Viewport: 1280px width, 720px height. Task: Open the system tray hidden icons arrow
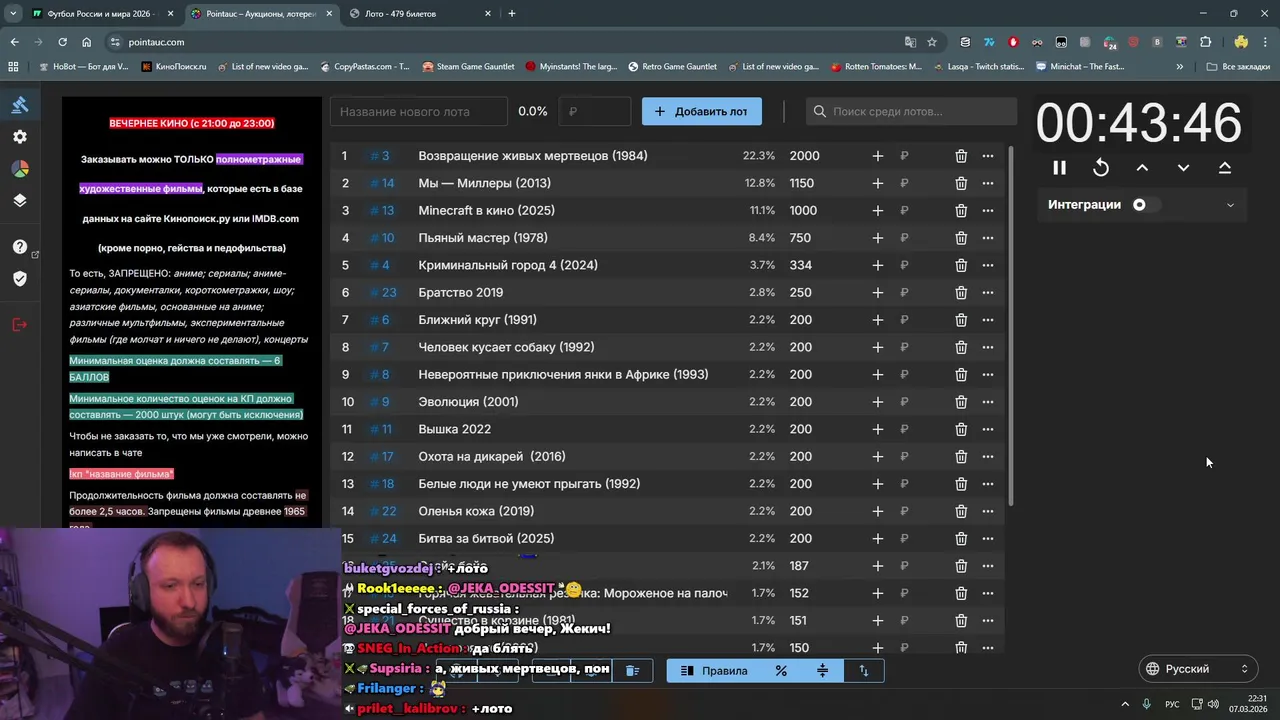[x=1125, y=704]
